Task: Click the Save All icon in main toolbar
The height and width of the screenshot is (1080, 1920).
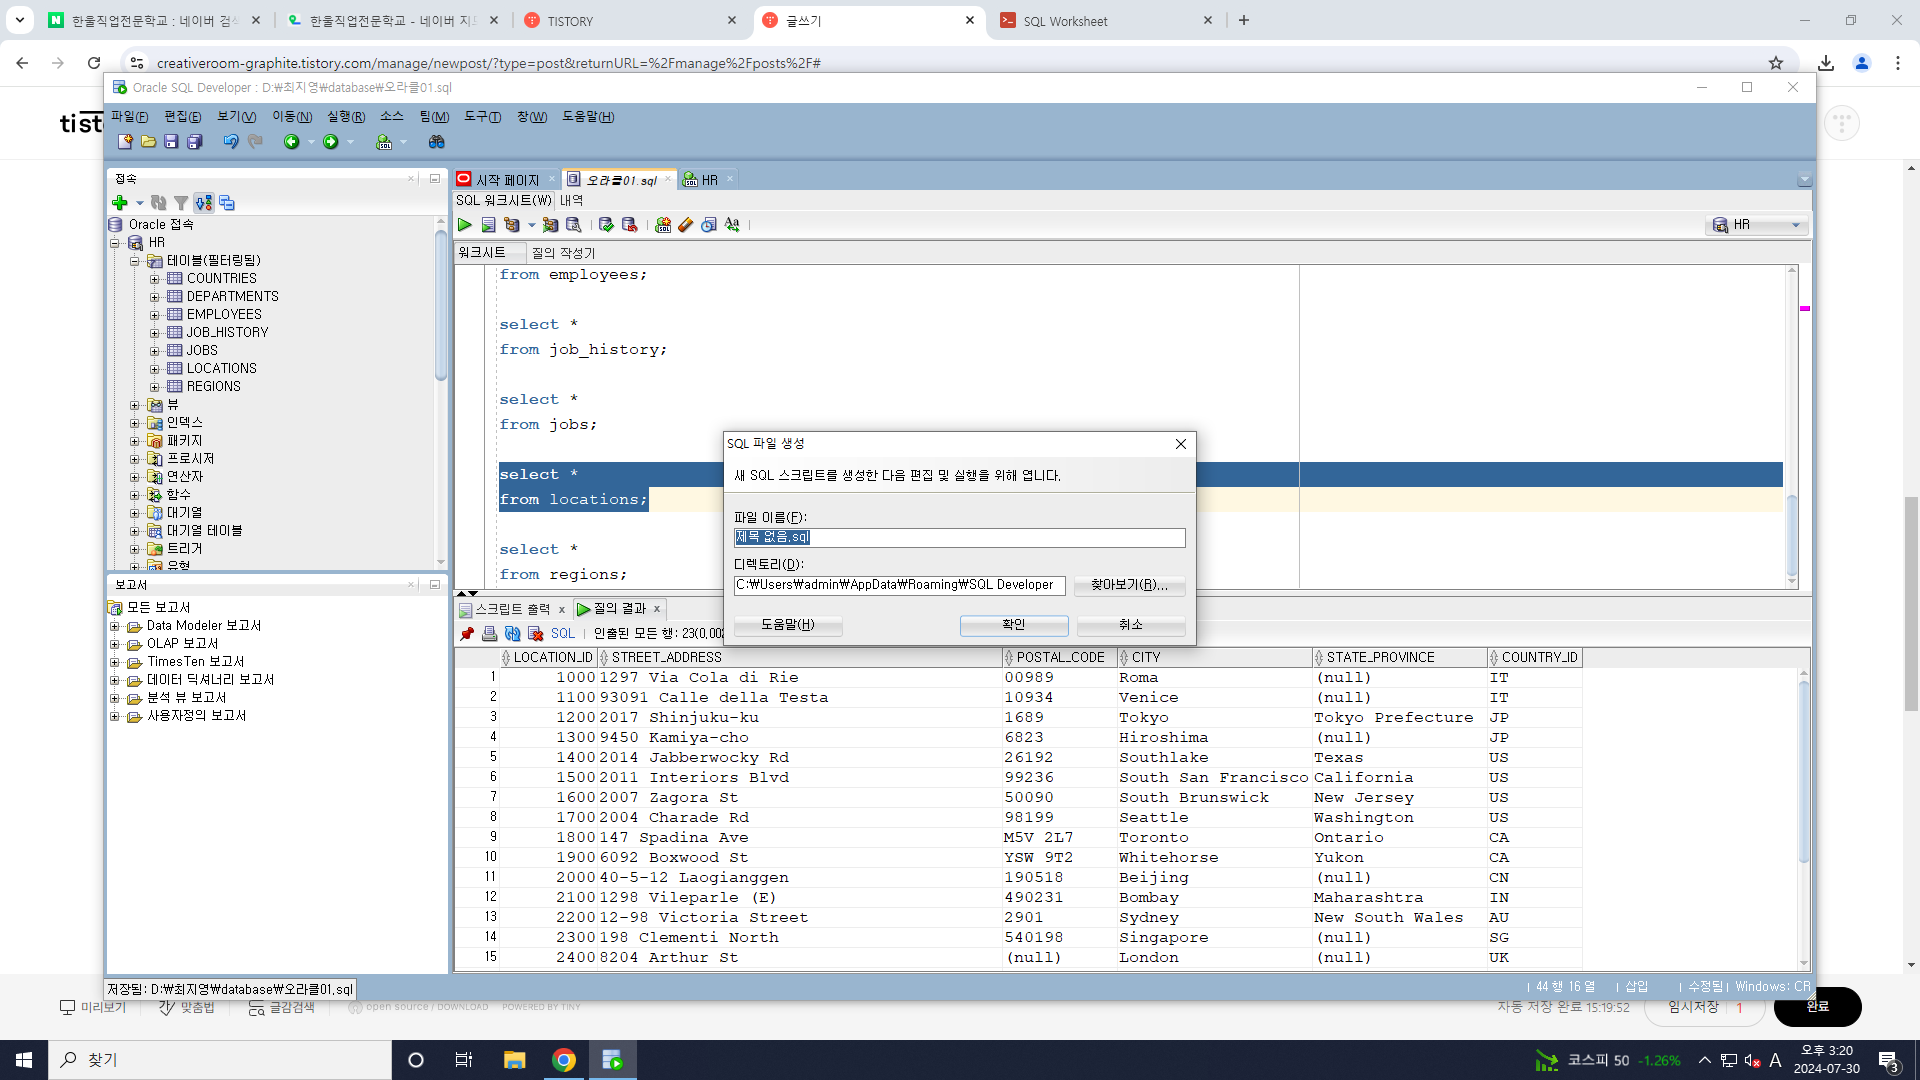Action: [195, 142]
